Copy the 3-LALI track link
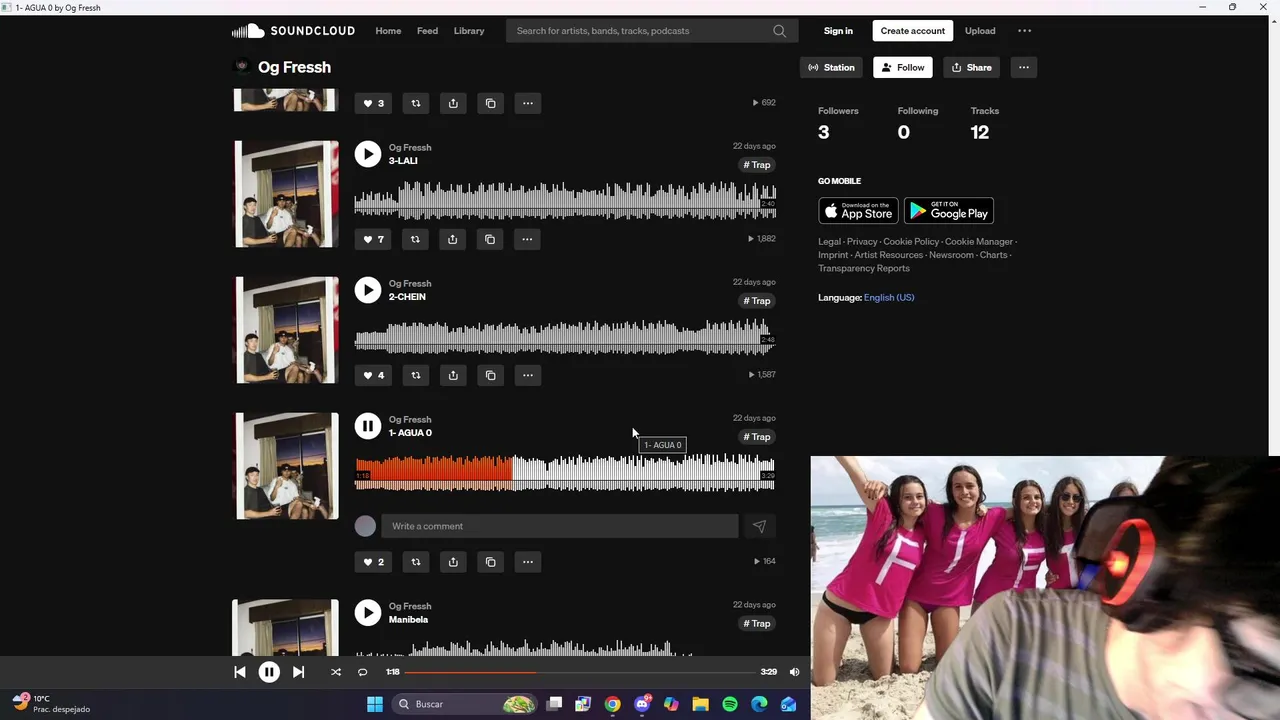The image size is (1280, 720). [490, 239]
